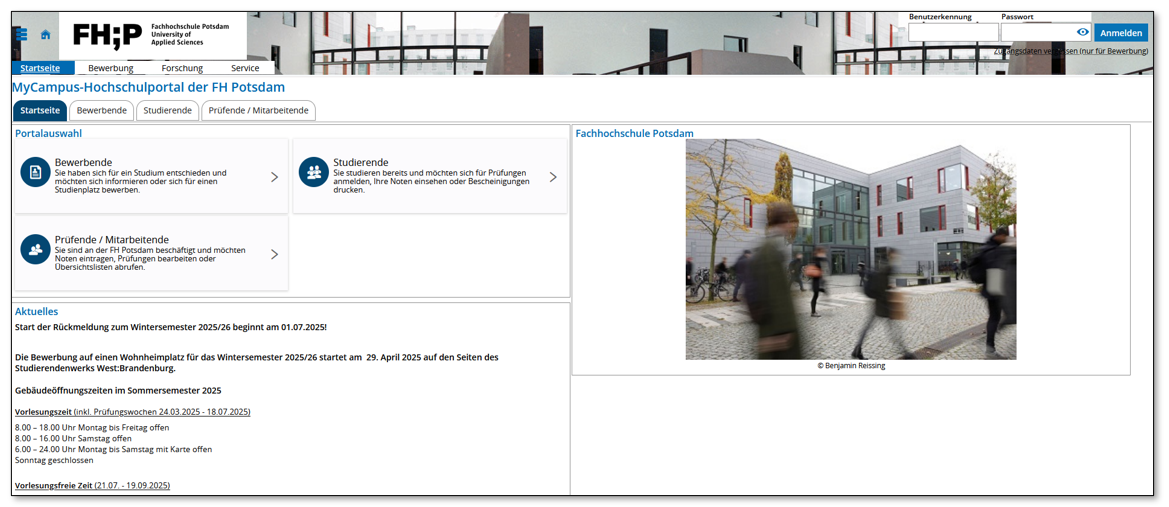This screenshot has width=1169, height=507.
Task: Switch to the Studierende tab
Action: (167, 110)
